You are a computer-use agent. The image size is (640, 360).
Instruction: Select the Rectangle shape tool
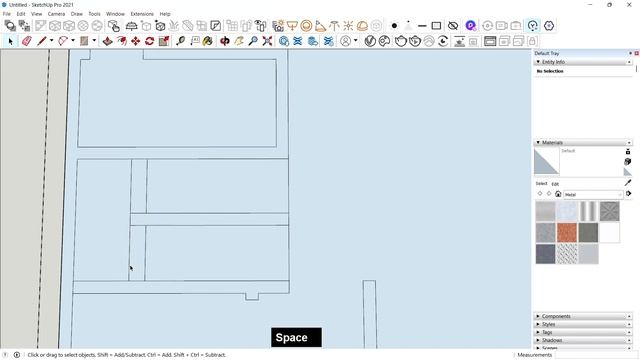pyautogui.click(x=84, y=41)
